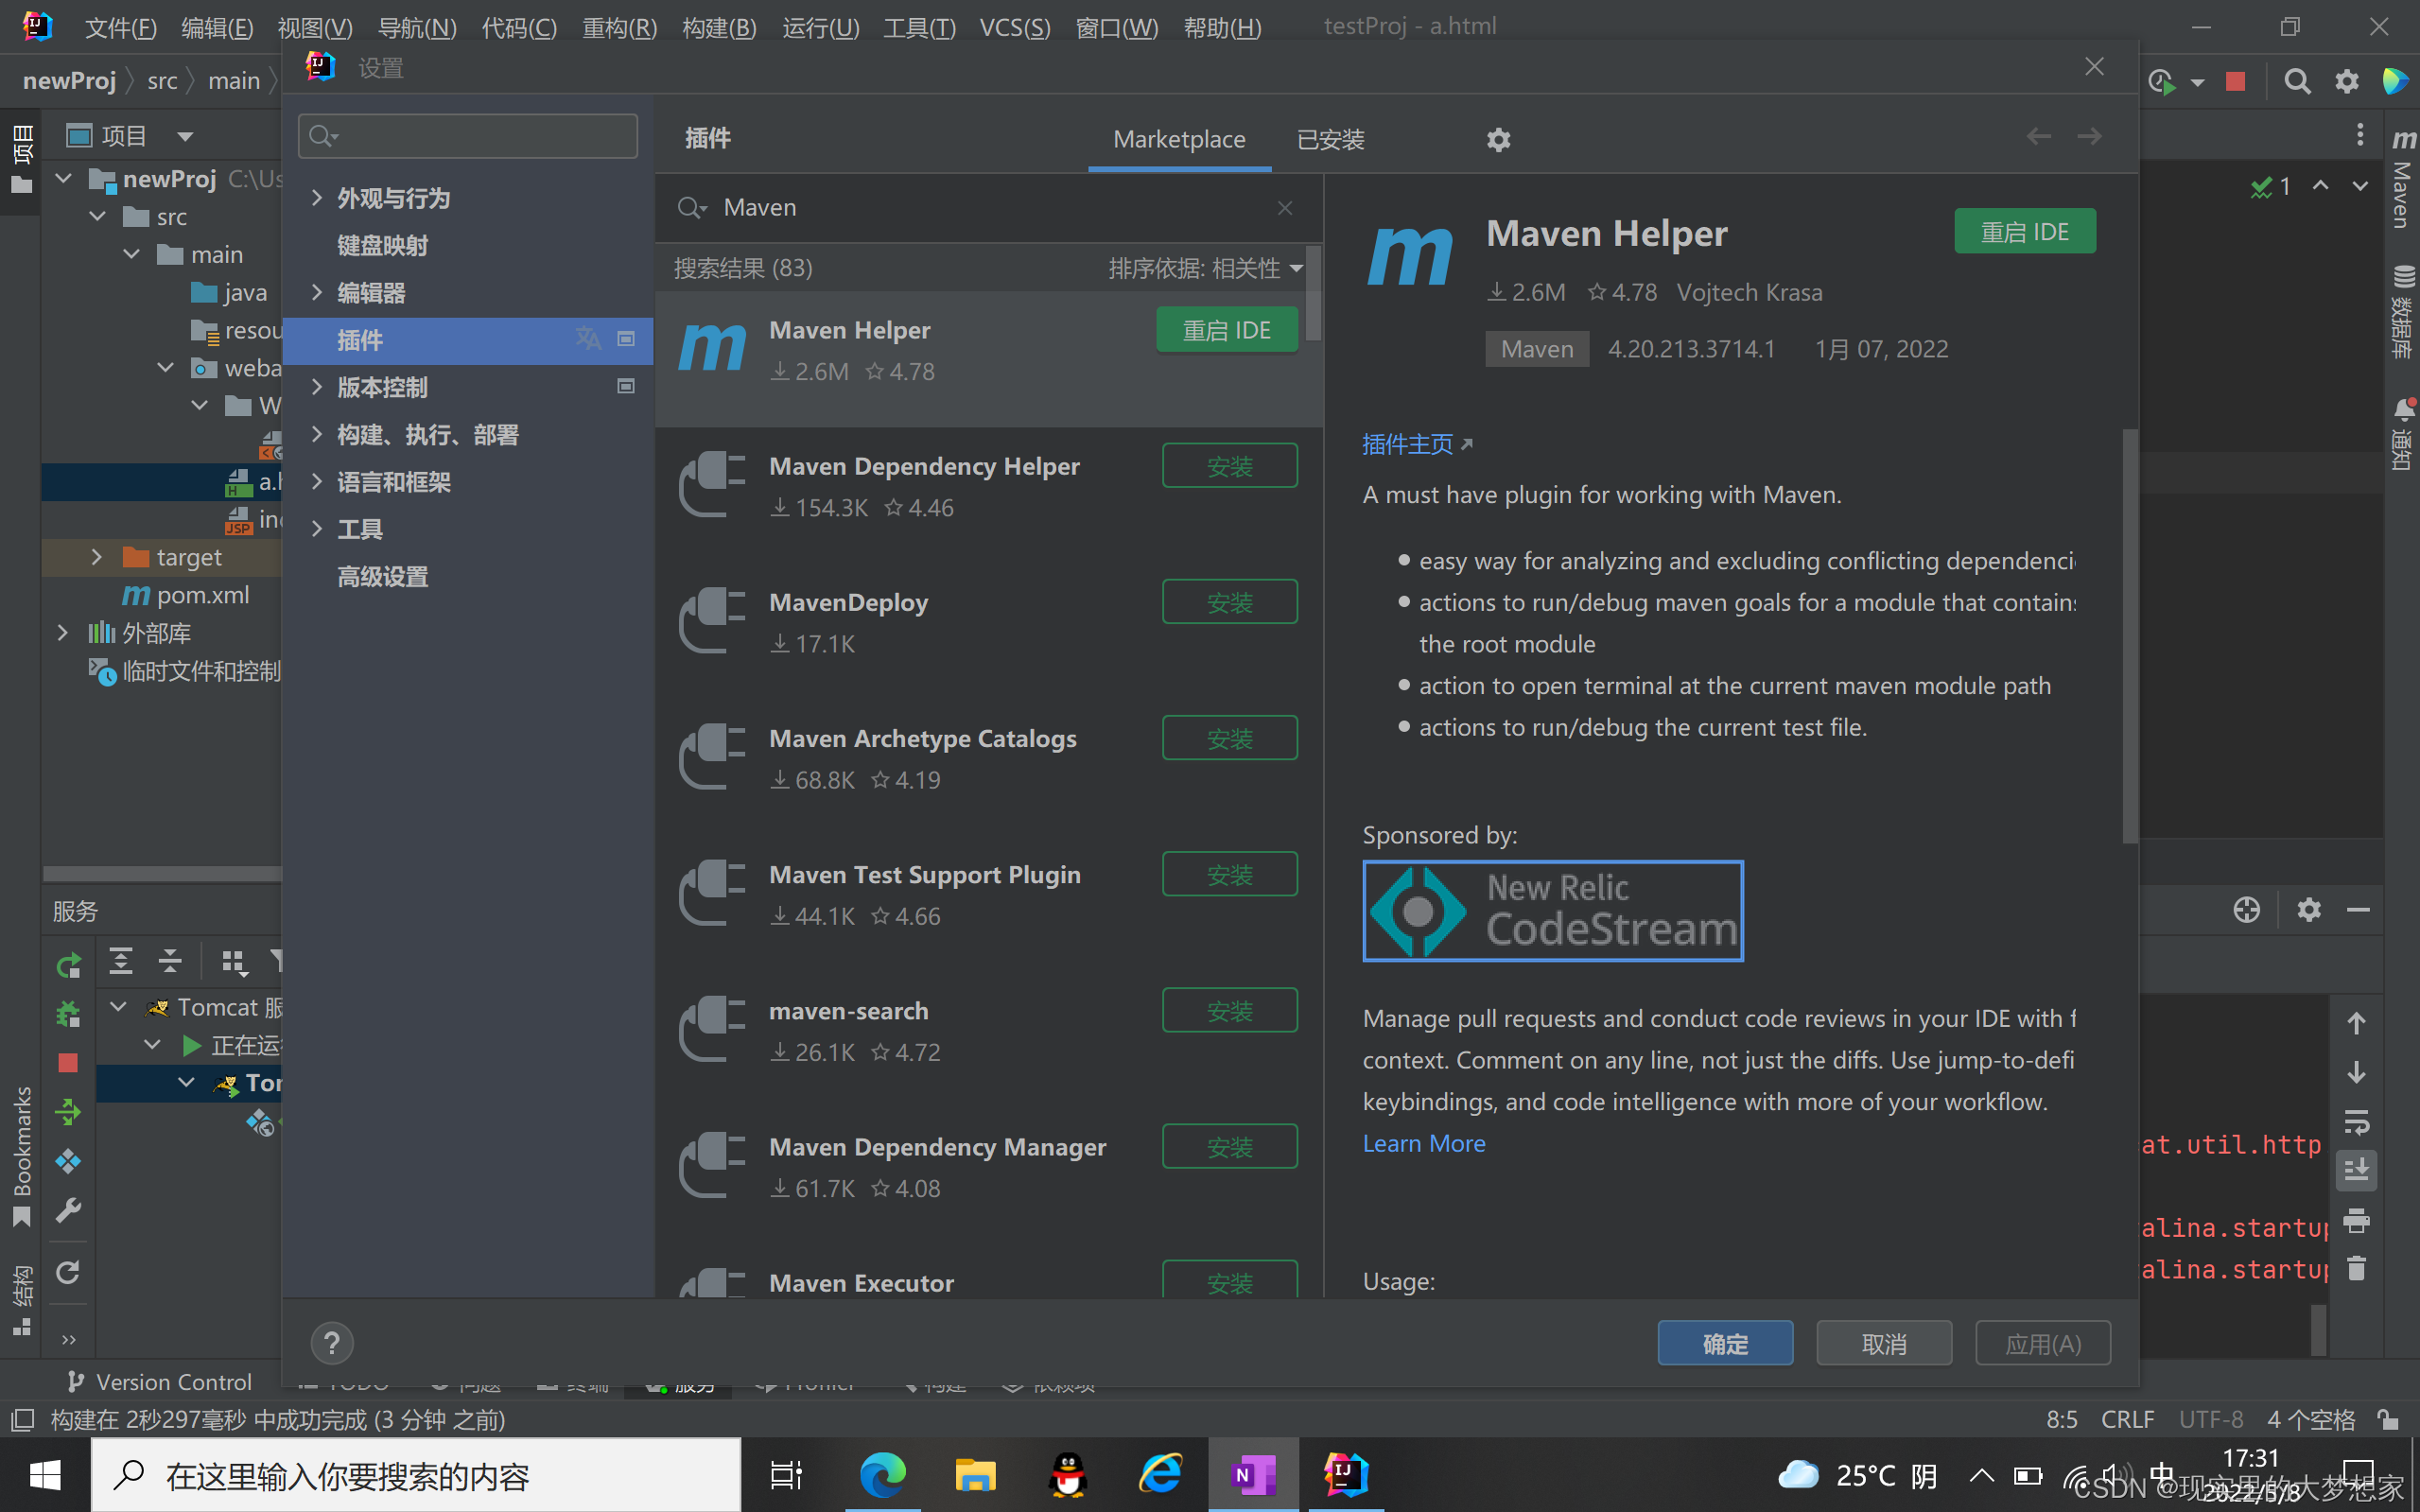The image size is (2420, 1512).
Task: Open Maven tool window on the right sidebar
Action: pyautogui.click(x=2402, y=180)
